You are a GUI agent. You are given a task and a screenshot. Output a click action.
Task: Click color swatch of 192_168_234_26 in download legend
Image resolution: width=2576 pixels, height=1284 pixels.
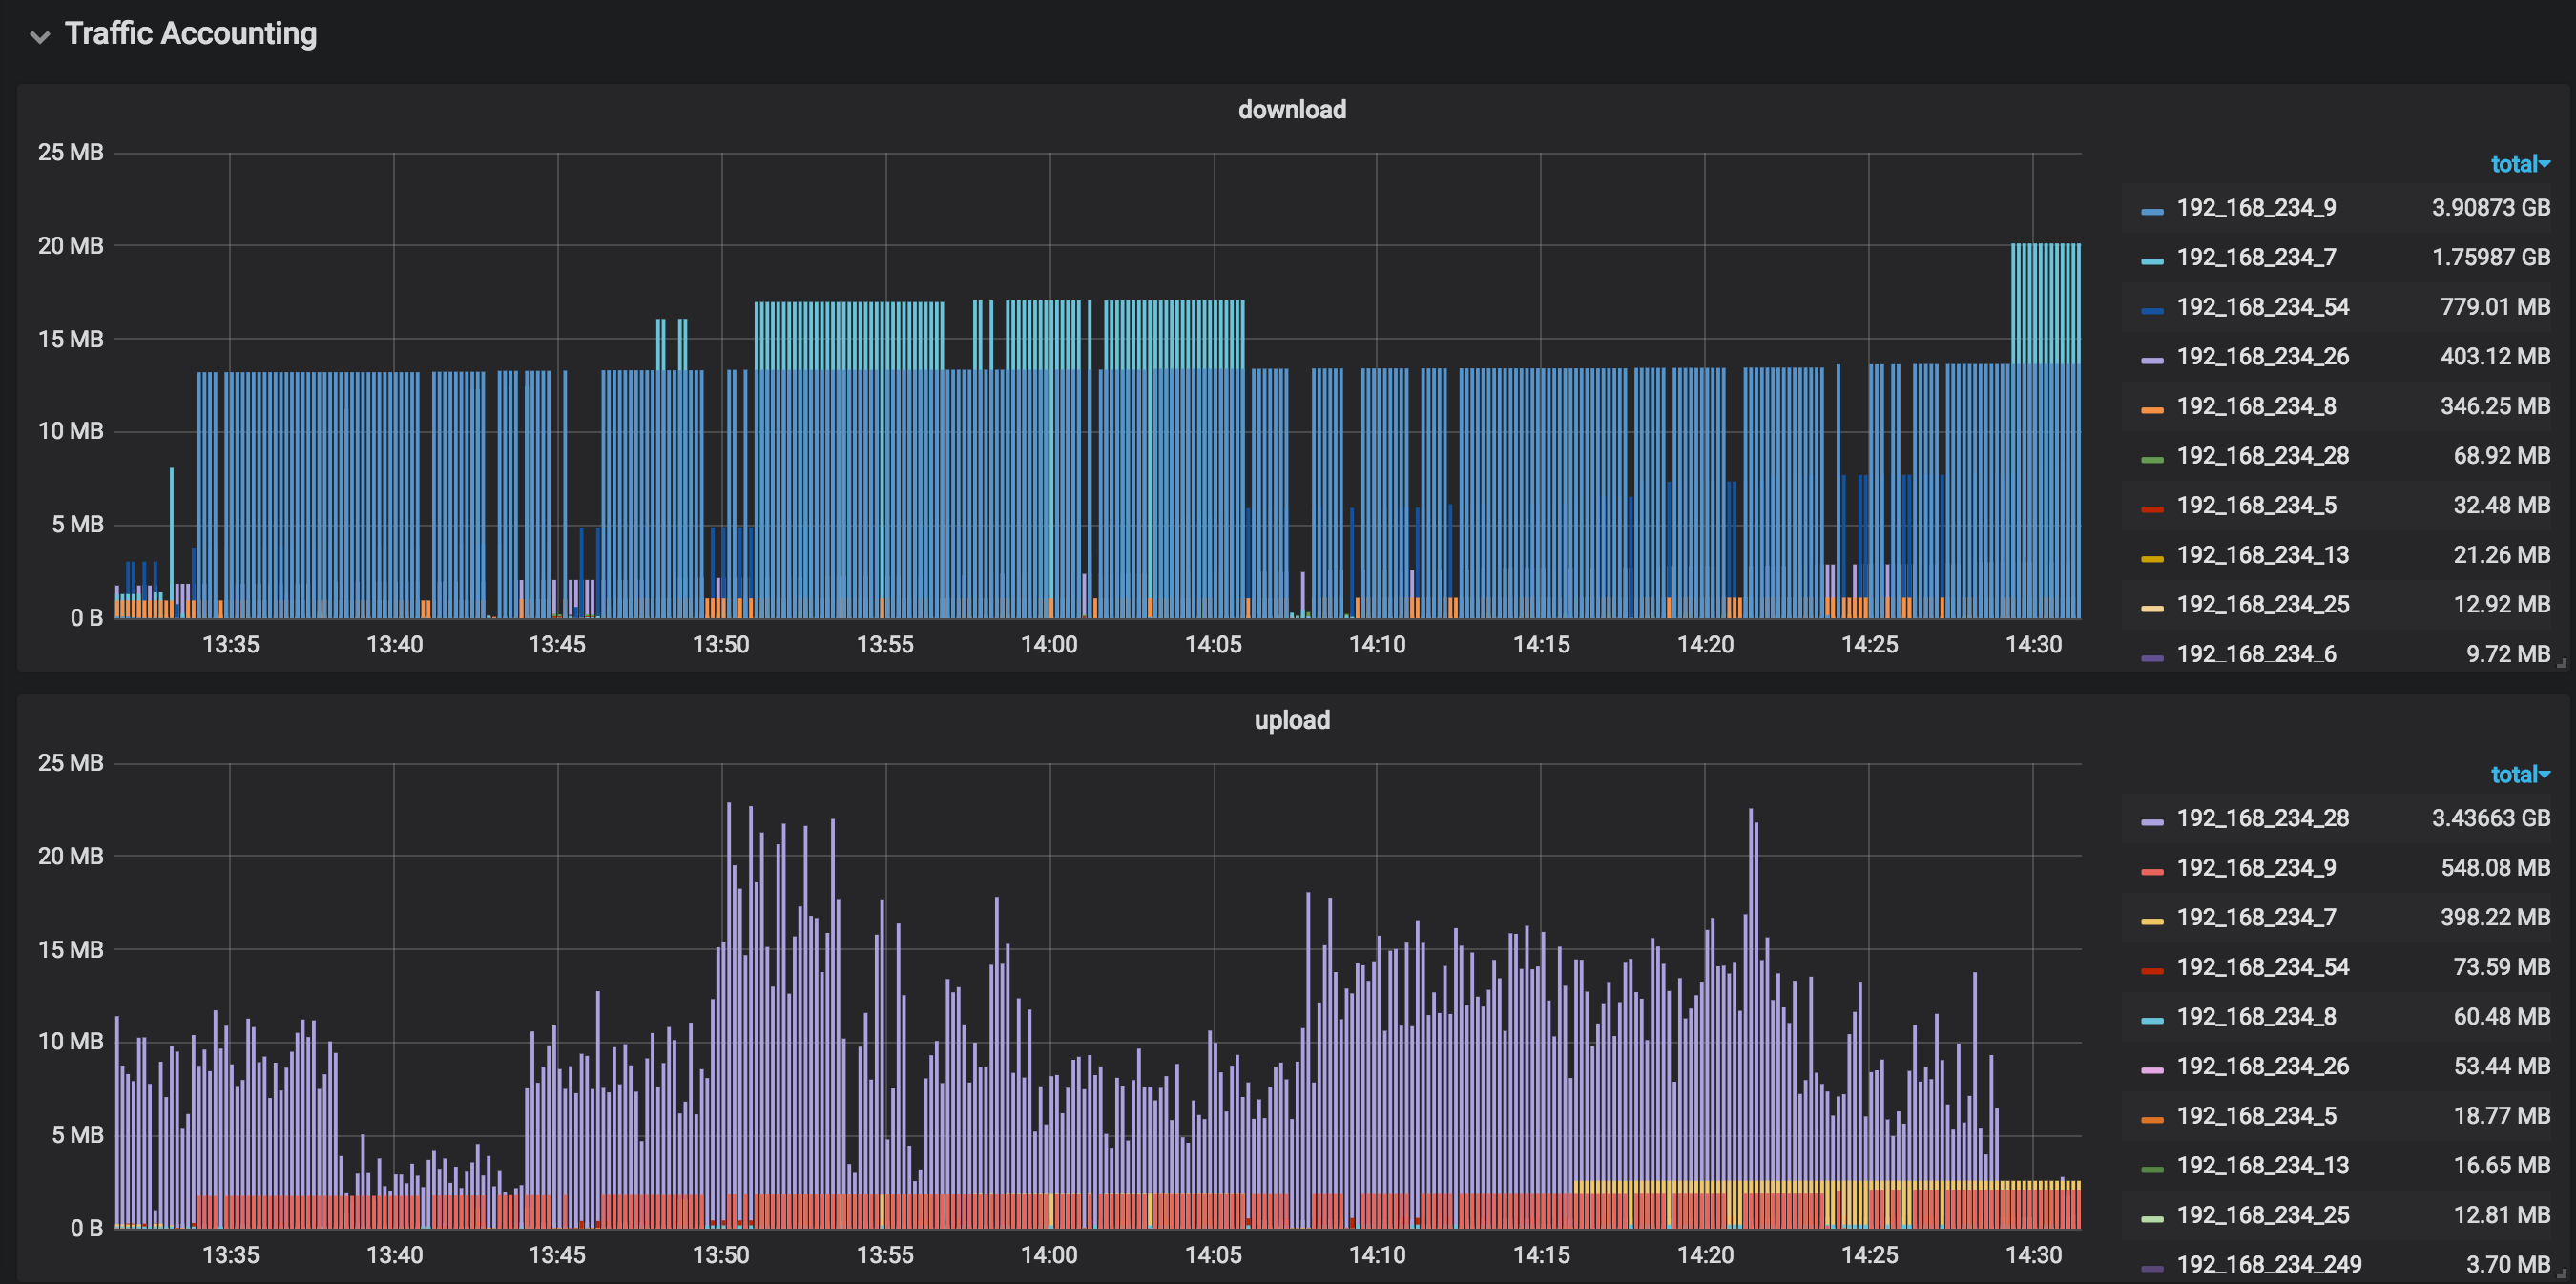click(2152, 360)
